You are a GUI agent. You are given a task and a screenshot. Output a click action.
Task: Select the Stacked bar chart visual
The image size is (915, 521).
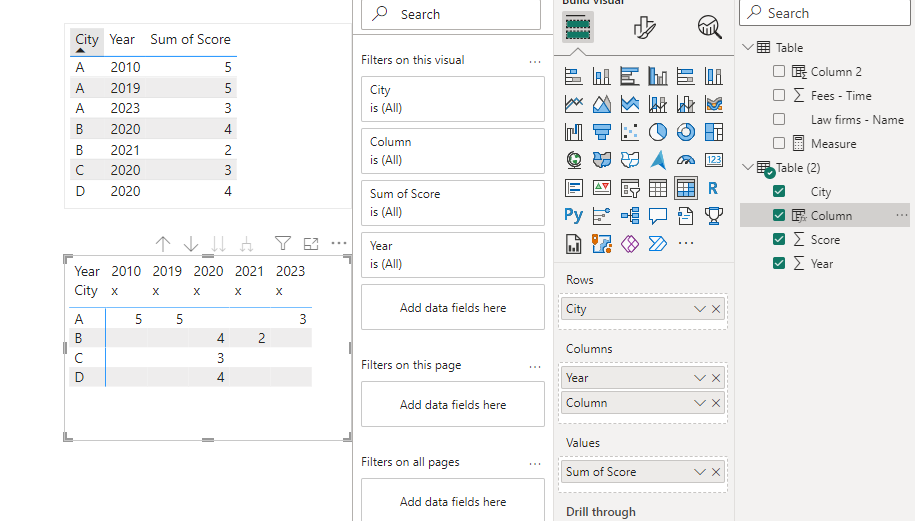(x=574, y=76)
